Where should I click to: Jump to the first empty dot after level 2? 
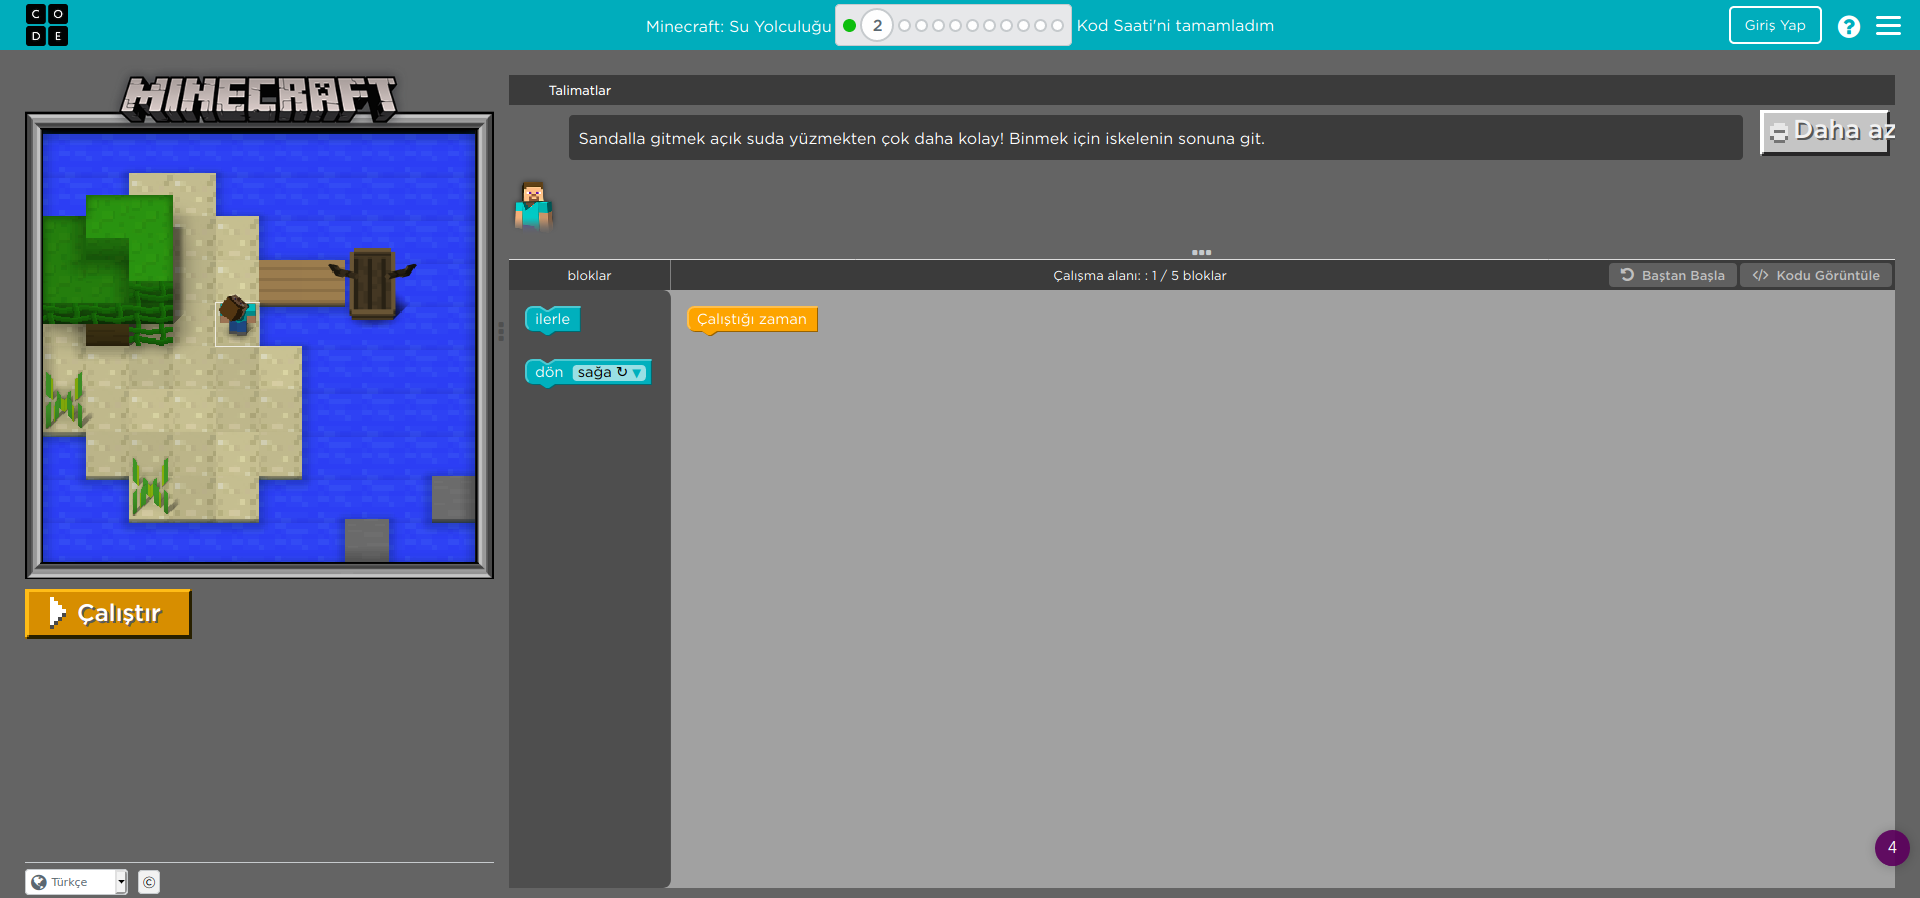click(904, 26)
